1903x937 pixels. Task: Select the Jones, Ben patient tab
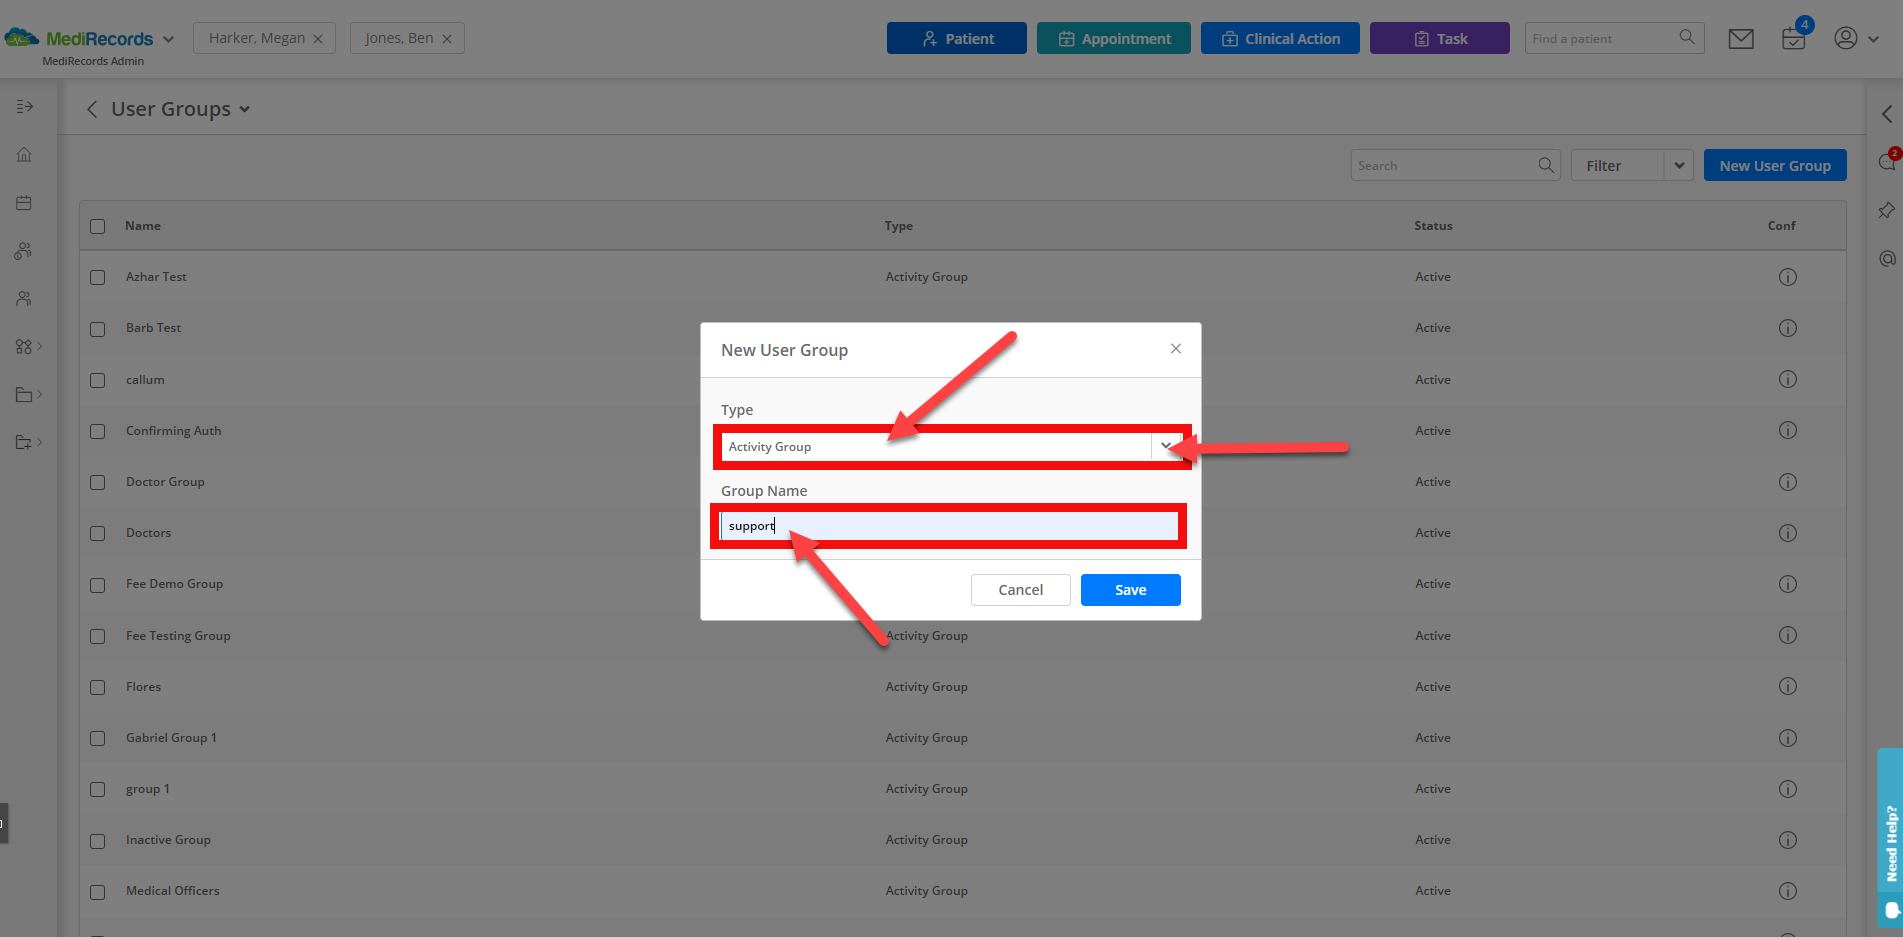(397, 38)
